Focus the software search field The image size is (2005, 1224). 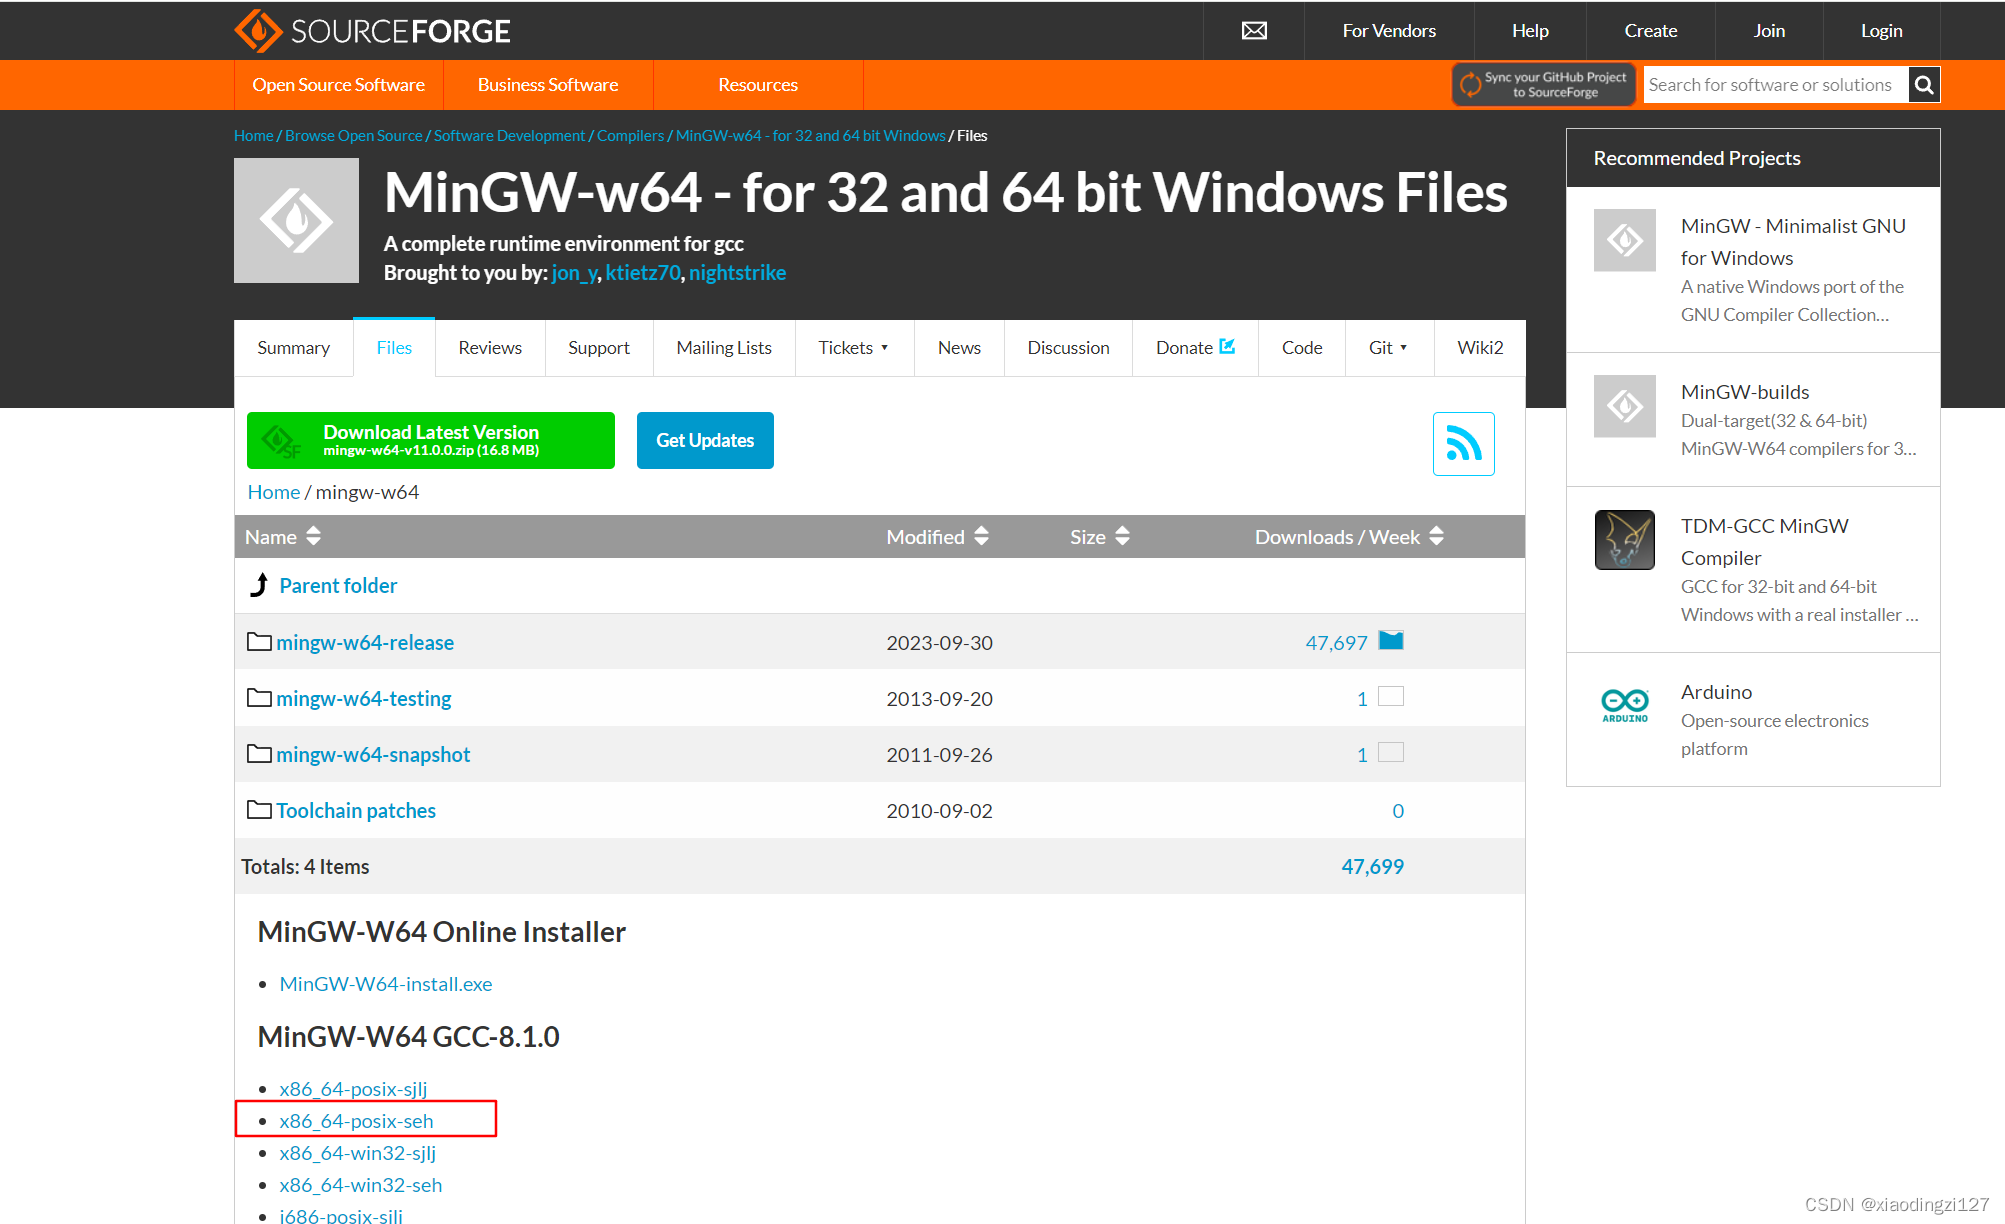point(1776,85)
